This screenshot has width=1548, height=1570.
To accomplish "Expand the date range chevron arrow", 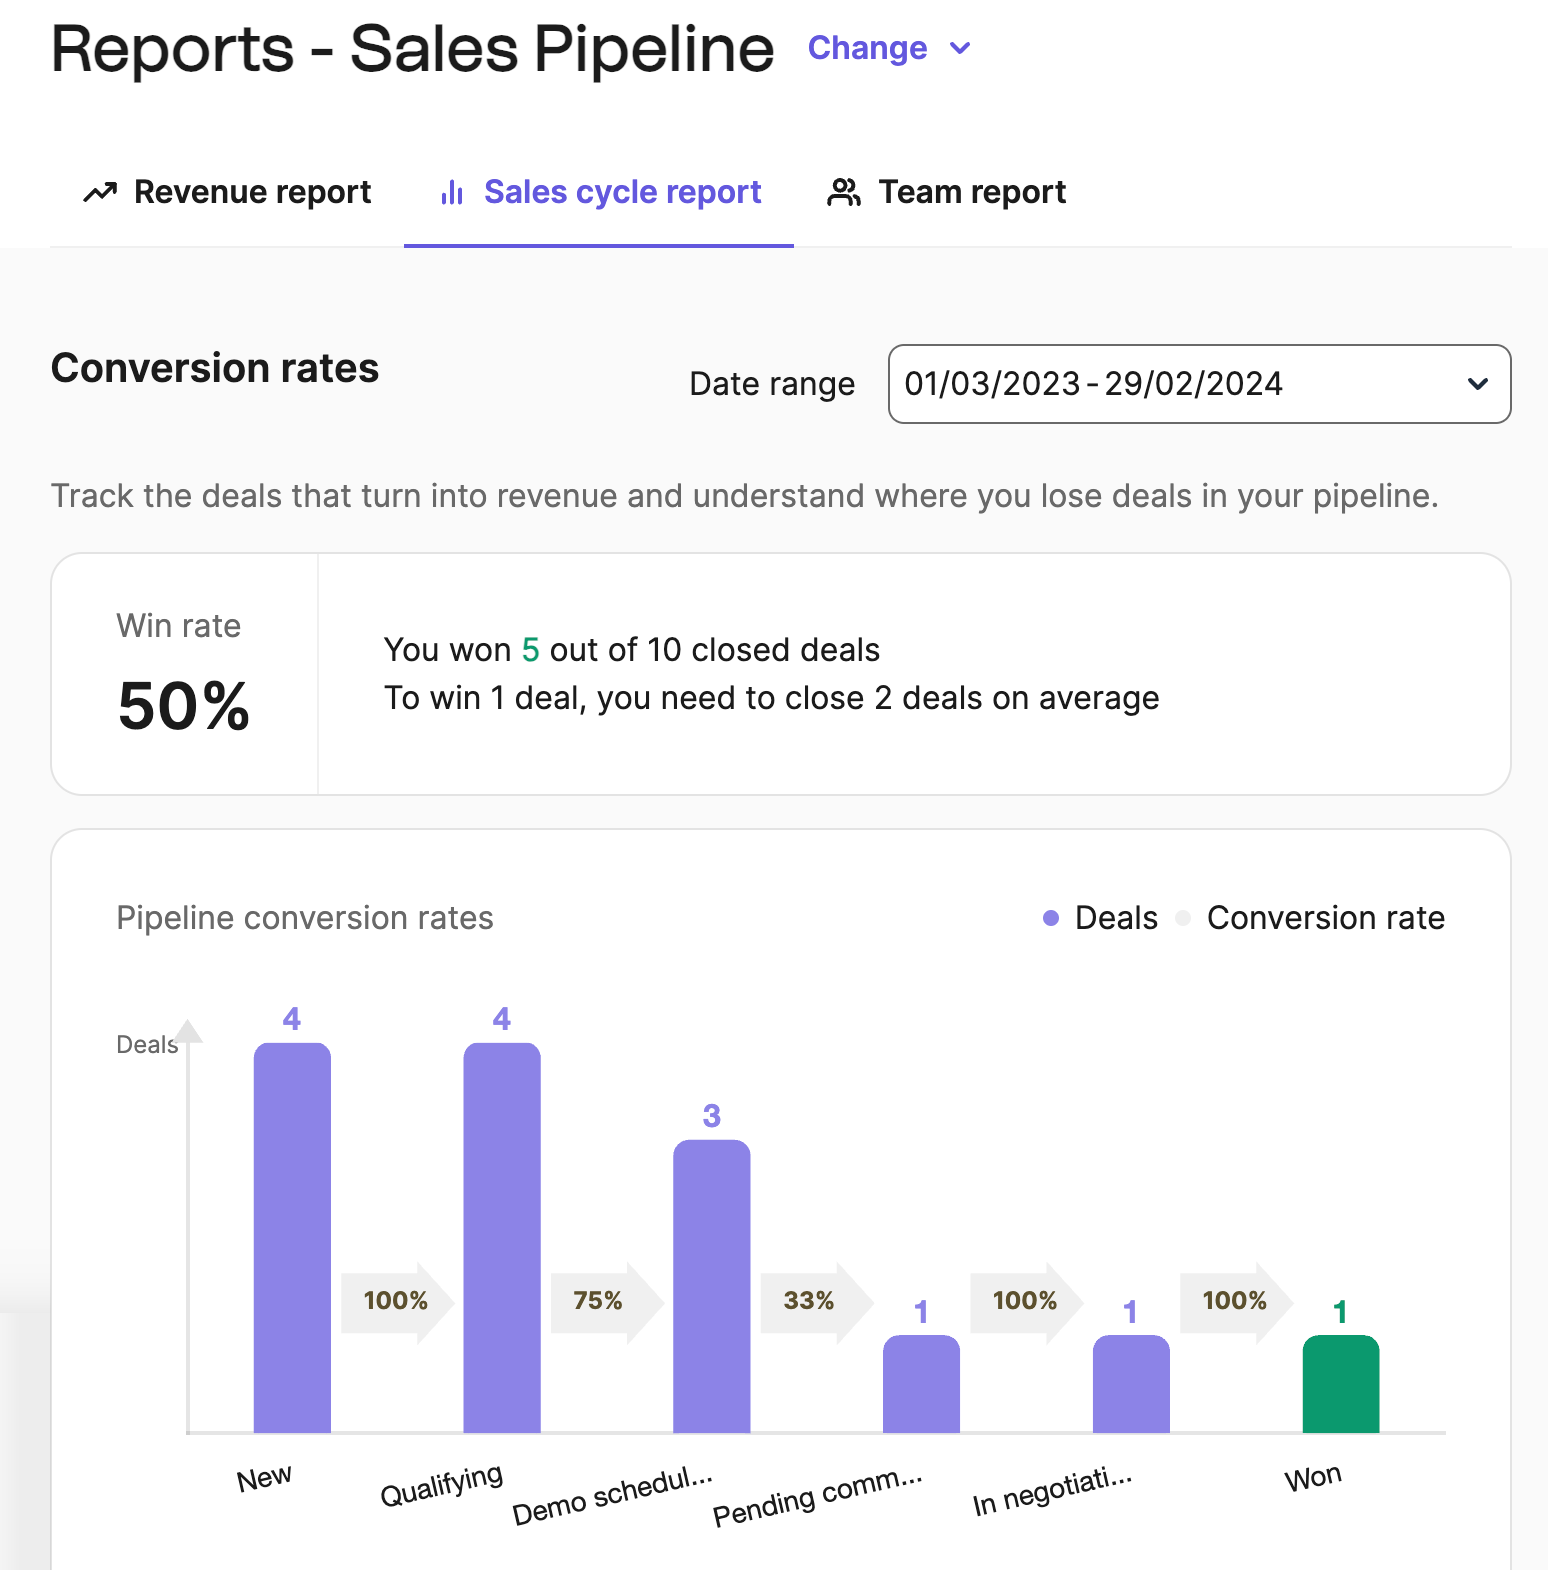I will (1477, 384).
